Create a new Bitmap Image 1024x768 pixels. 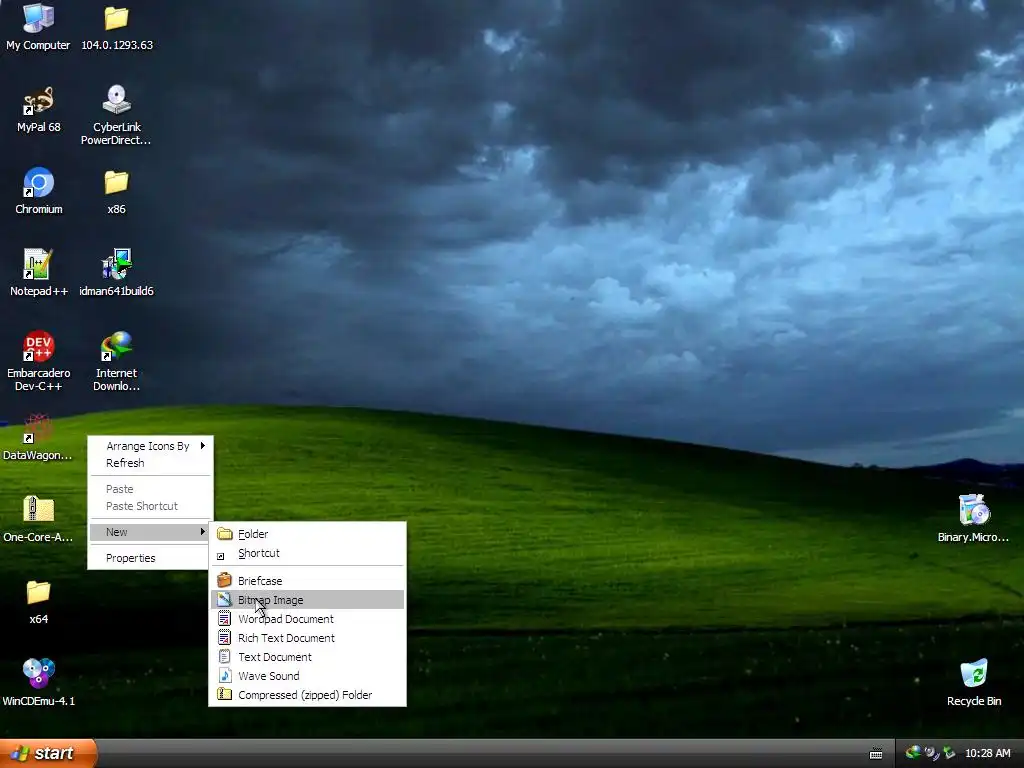[308, 600]
